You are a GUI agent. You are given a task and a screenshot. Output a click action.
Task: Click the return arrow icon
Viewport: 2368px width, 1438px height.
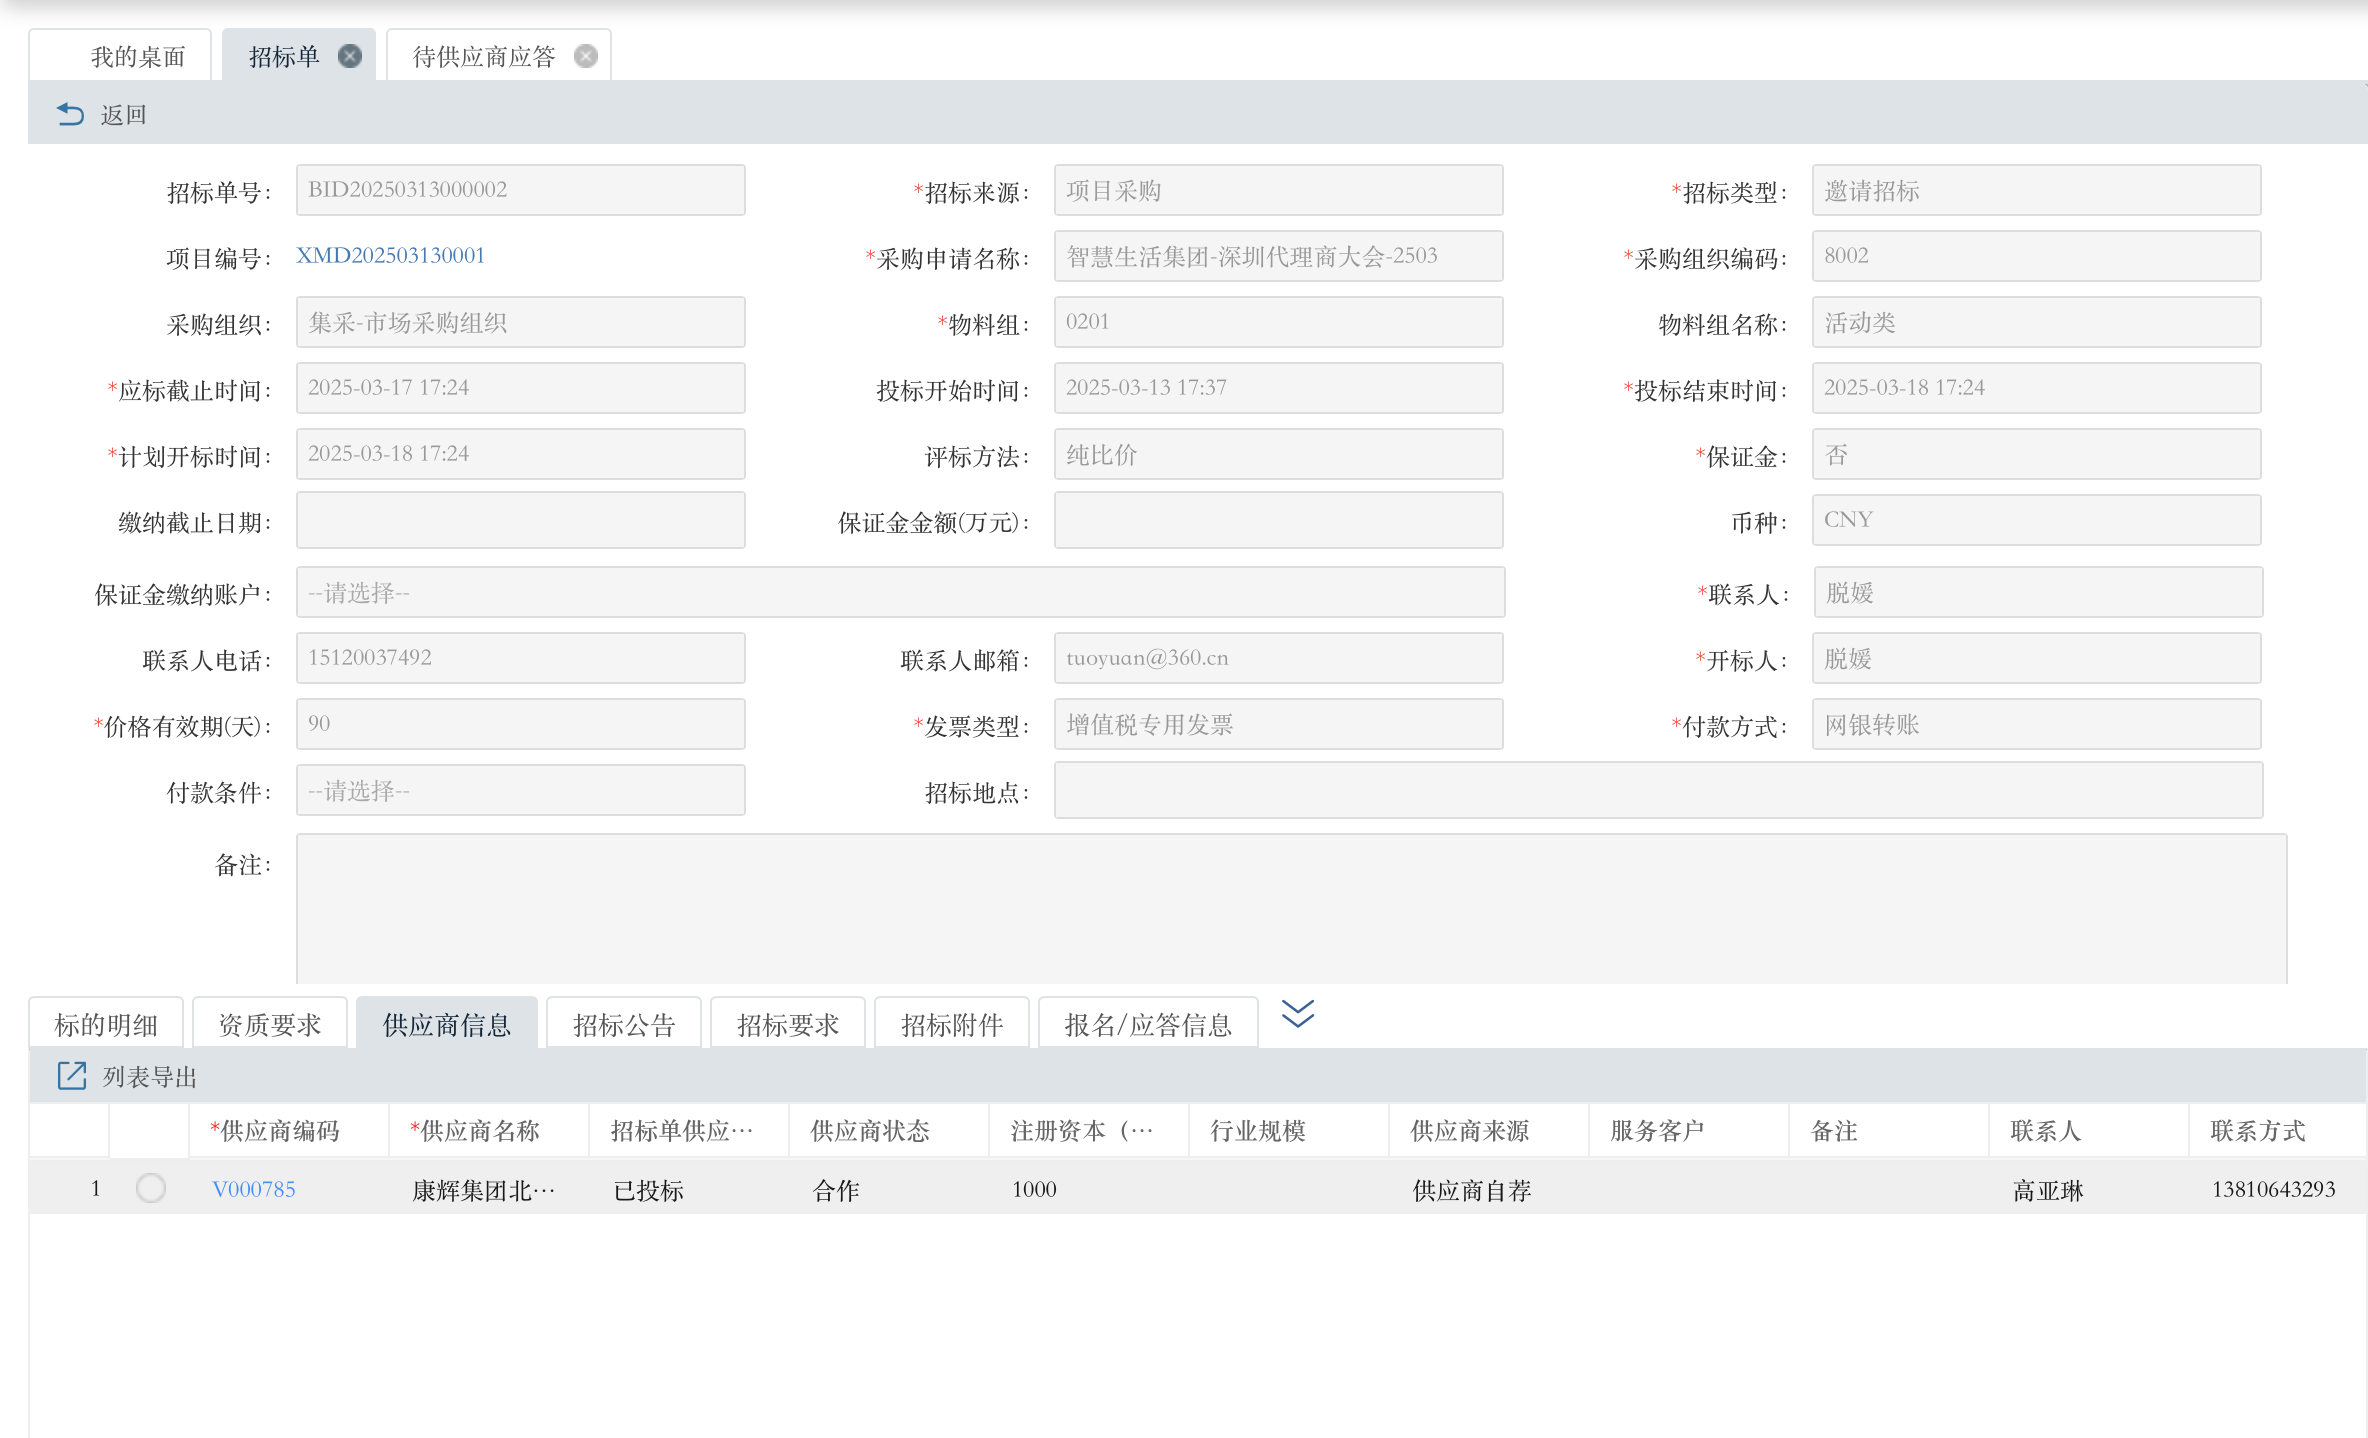point(70,114)
